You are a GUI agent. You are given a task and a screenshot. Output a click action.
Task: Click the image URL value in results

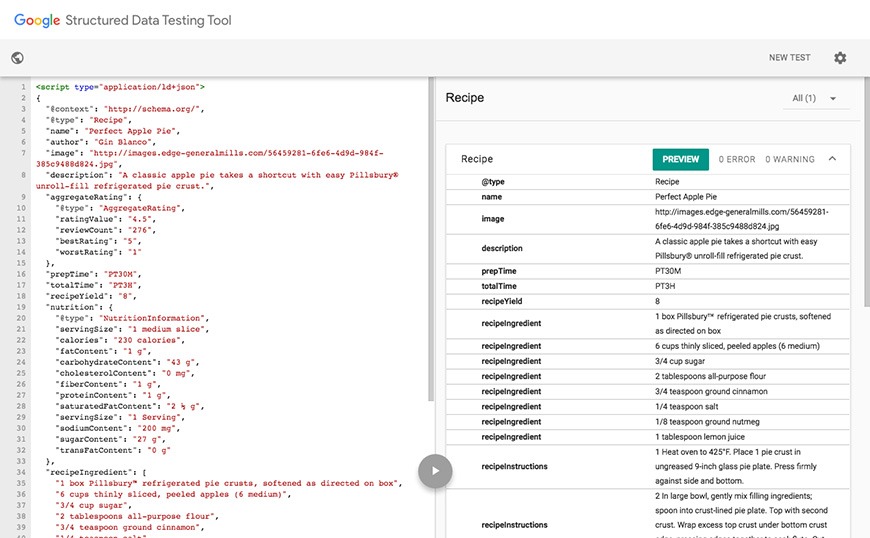coord(741,218)
